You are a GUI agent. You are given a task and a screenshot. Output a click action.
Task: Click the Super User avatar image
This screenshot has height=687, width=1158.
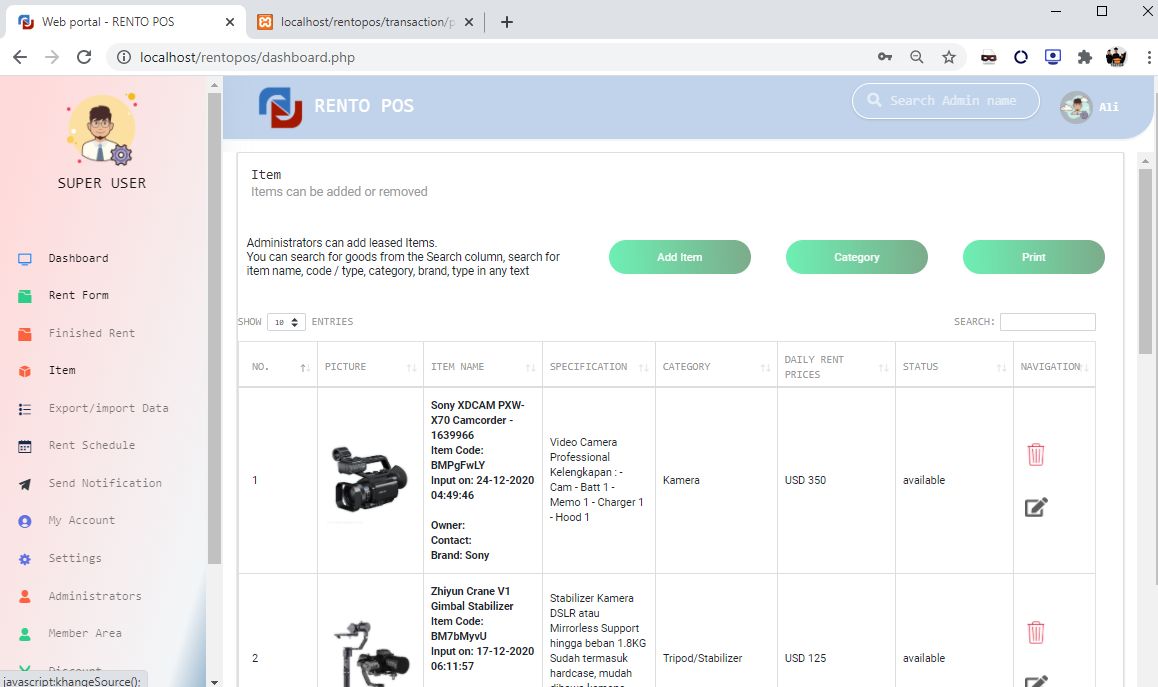coord(101,129)
